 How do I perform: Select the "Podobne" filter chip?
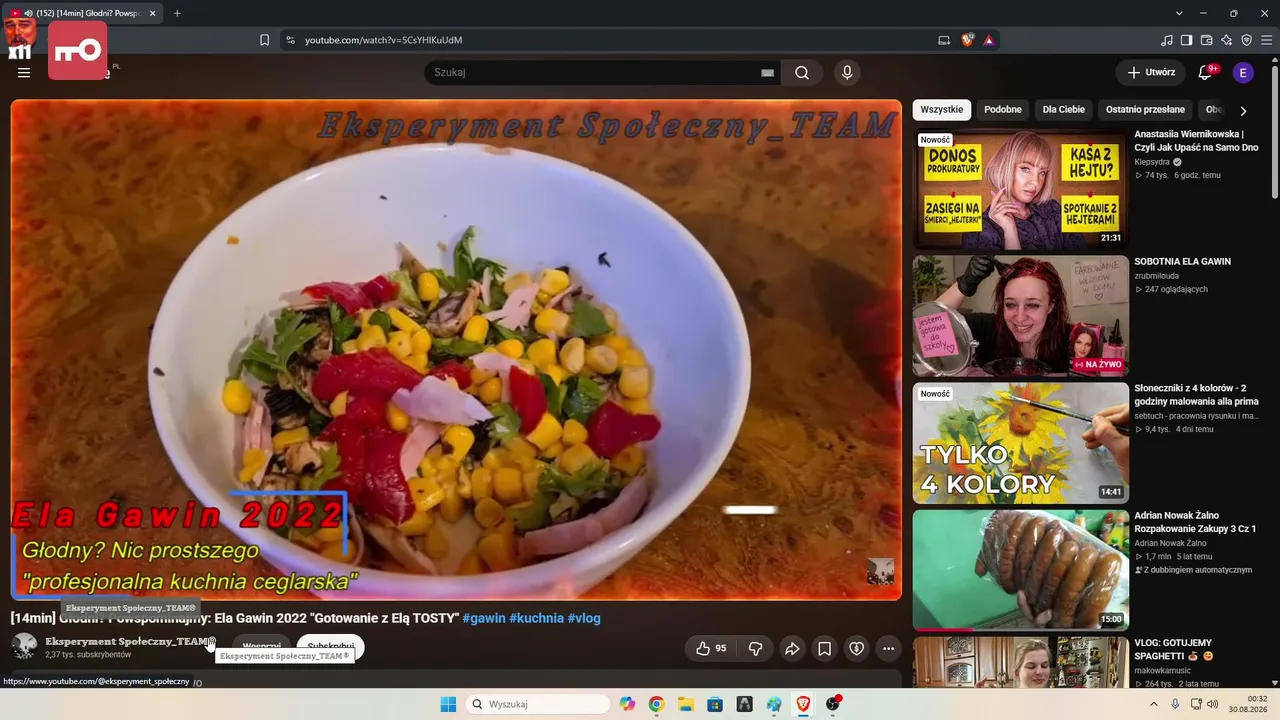1003,110
